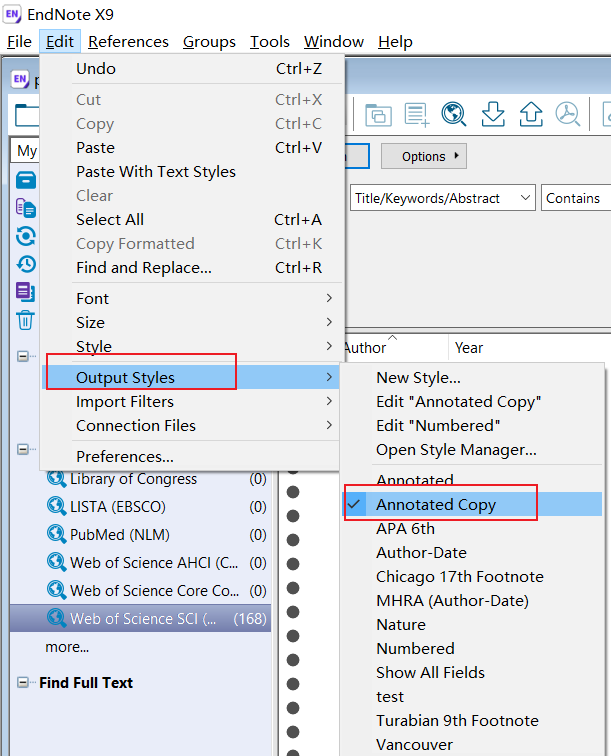
Task: Open the Options dropdown button
Action: tap(424, 156)
